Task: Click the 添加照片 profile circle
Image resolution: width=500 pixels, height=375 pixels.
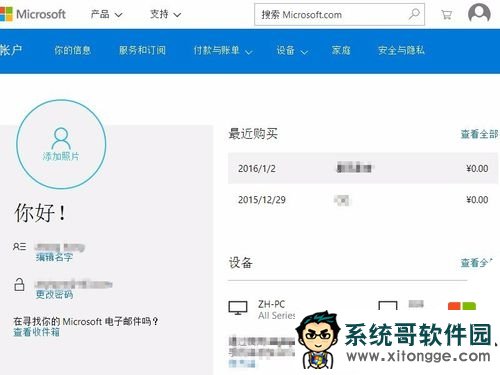Action: (61, 144)
